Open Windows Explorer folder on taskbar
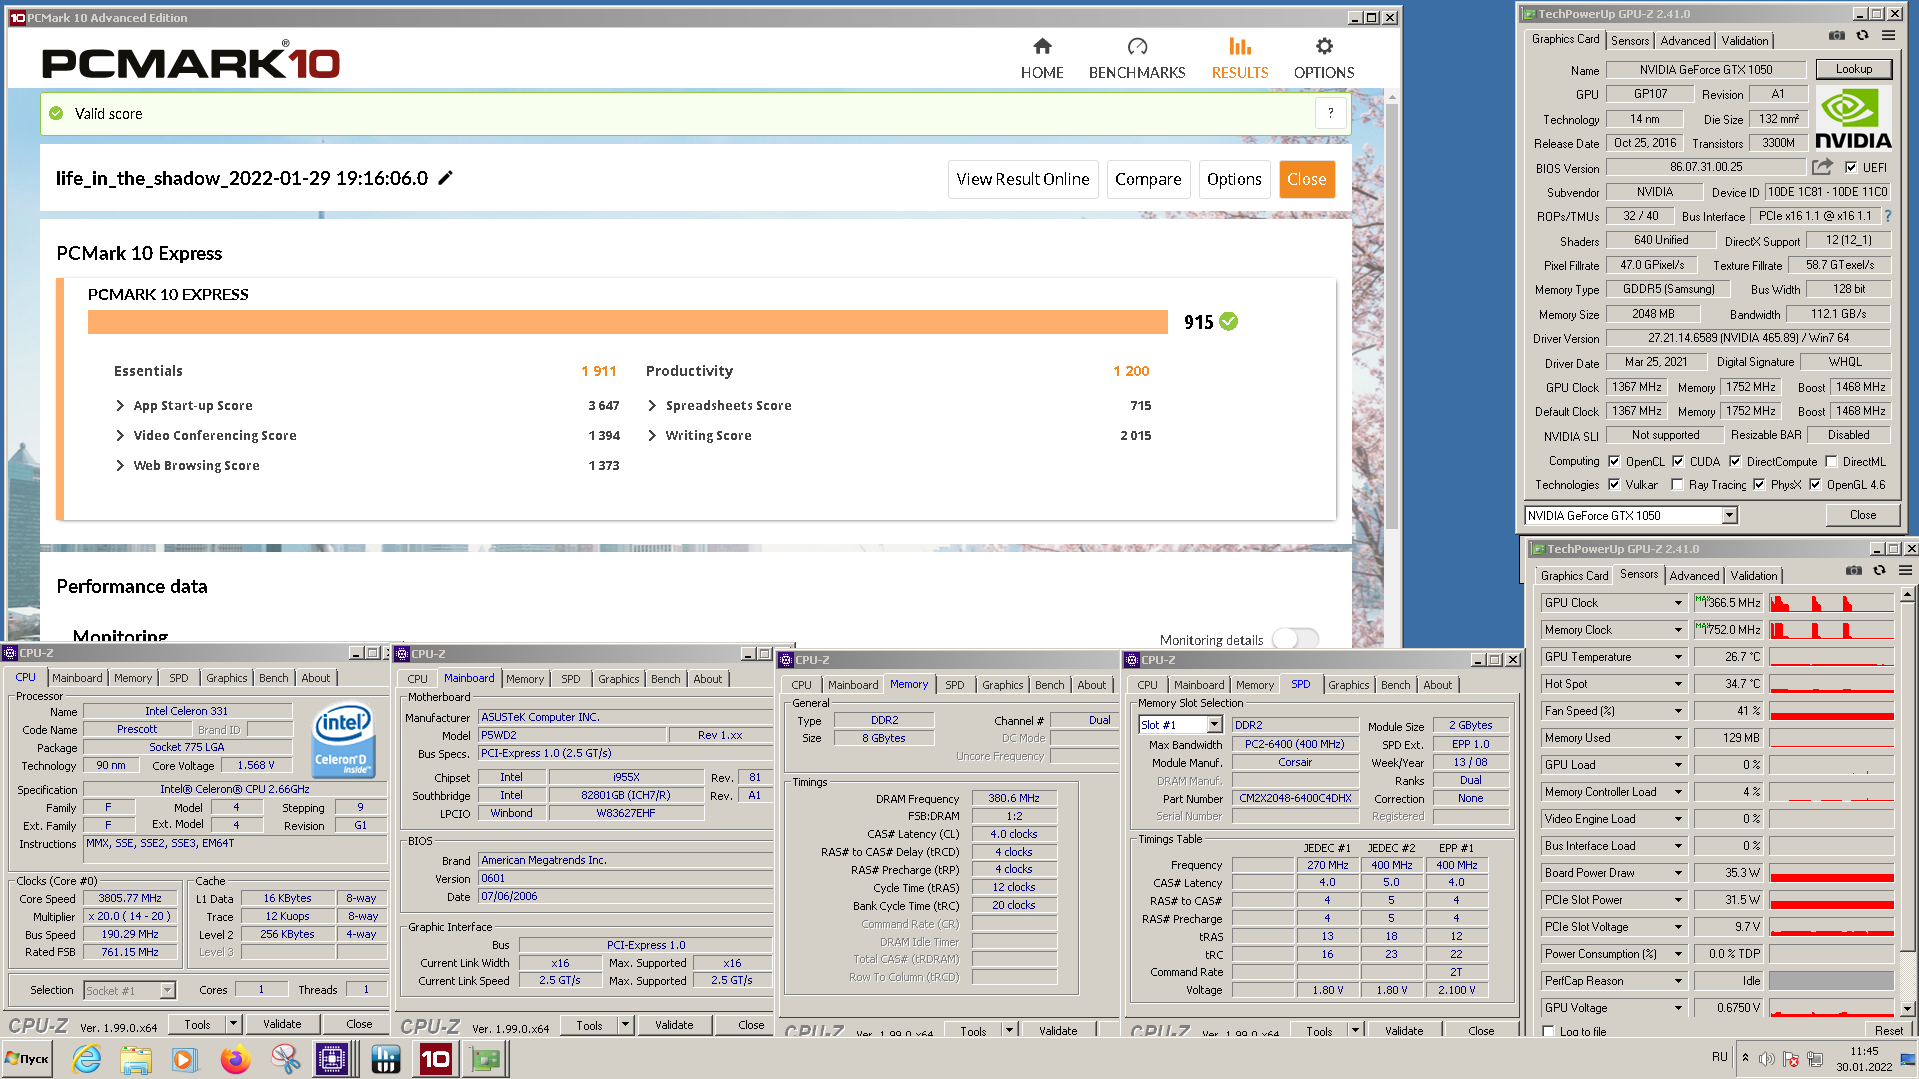This screenshot has width=1919, height=1079. point(135,1059)
